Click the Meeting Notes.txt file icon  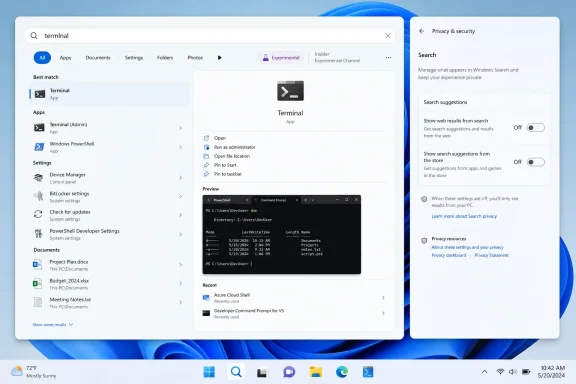[38, 302]
